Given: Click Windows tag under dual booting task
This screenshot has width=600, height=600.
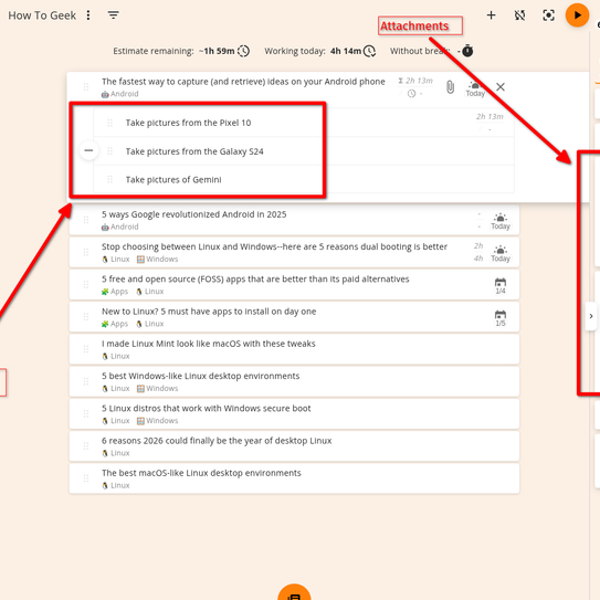Looking at the screenshot, I should click(157, 259).
